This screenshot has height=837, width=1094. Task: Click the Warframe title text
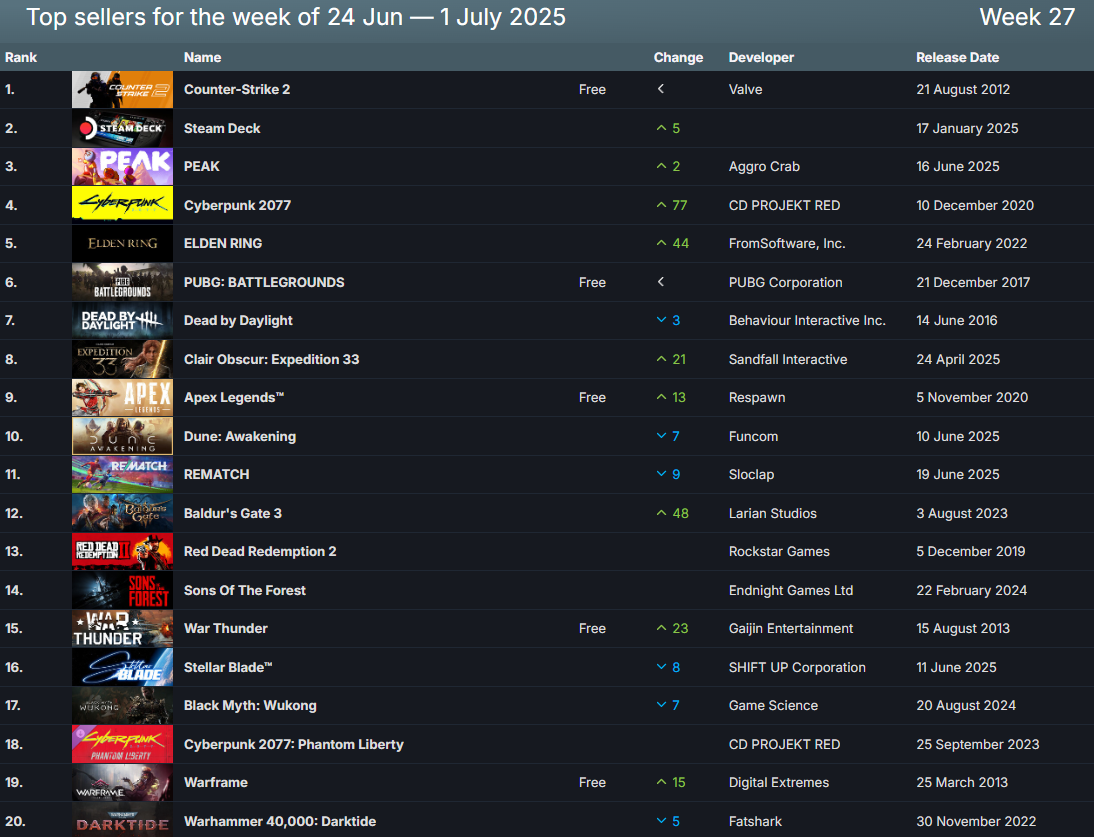click(x=216, y=783)
